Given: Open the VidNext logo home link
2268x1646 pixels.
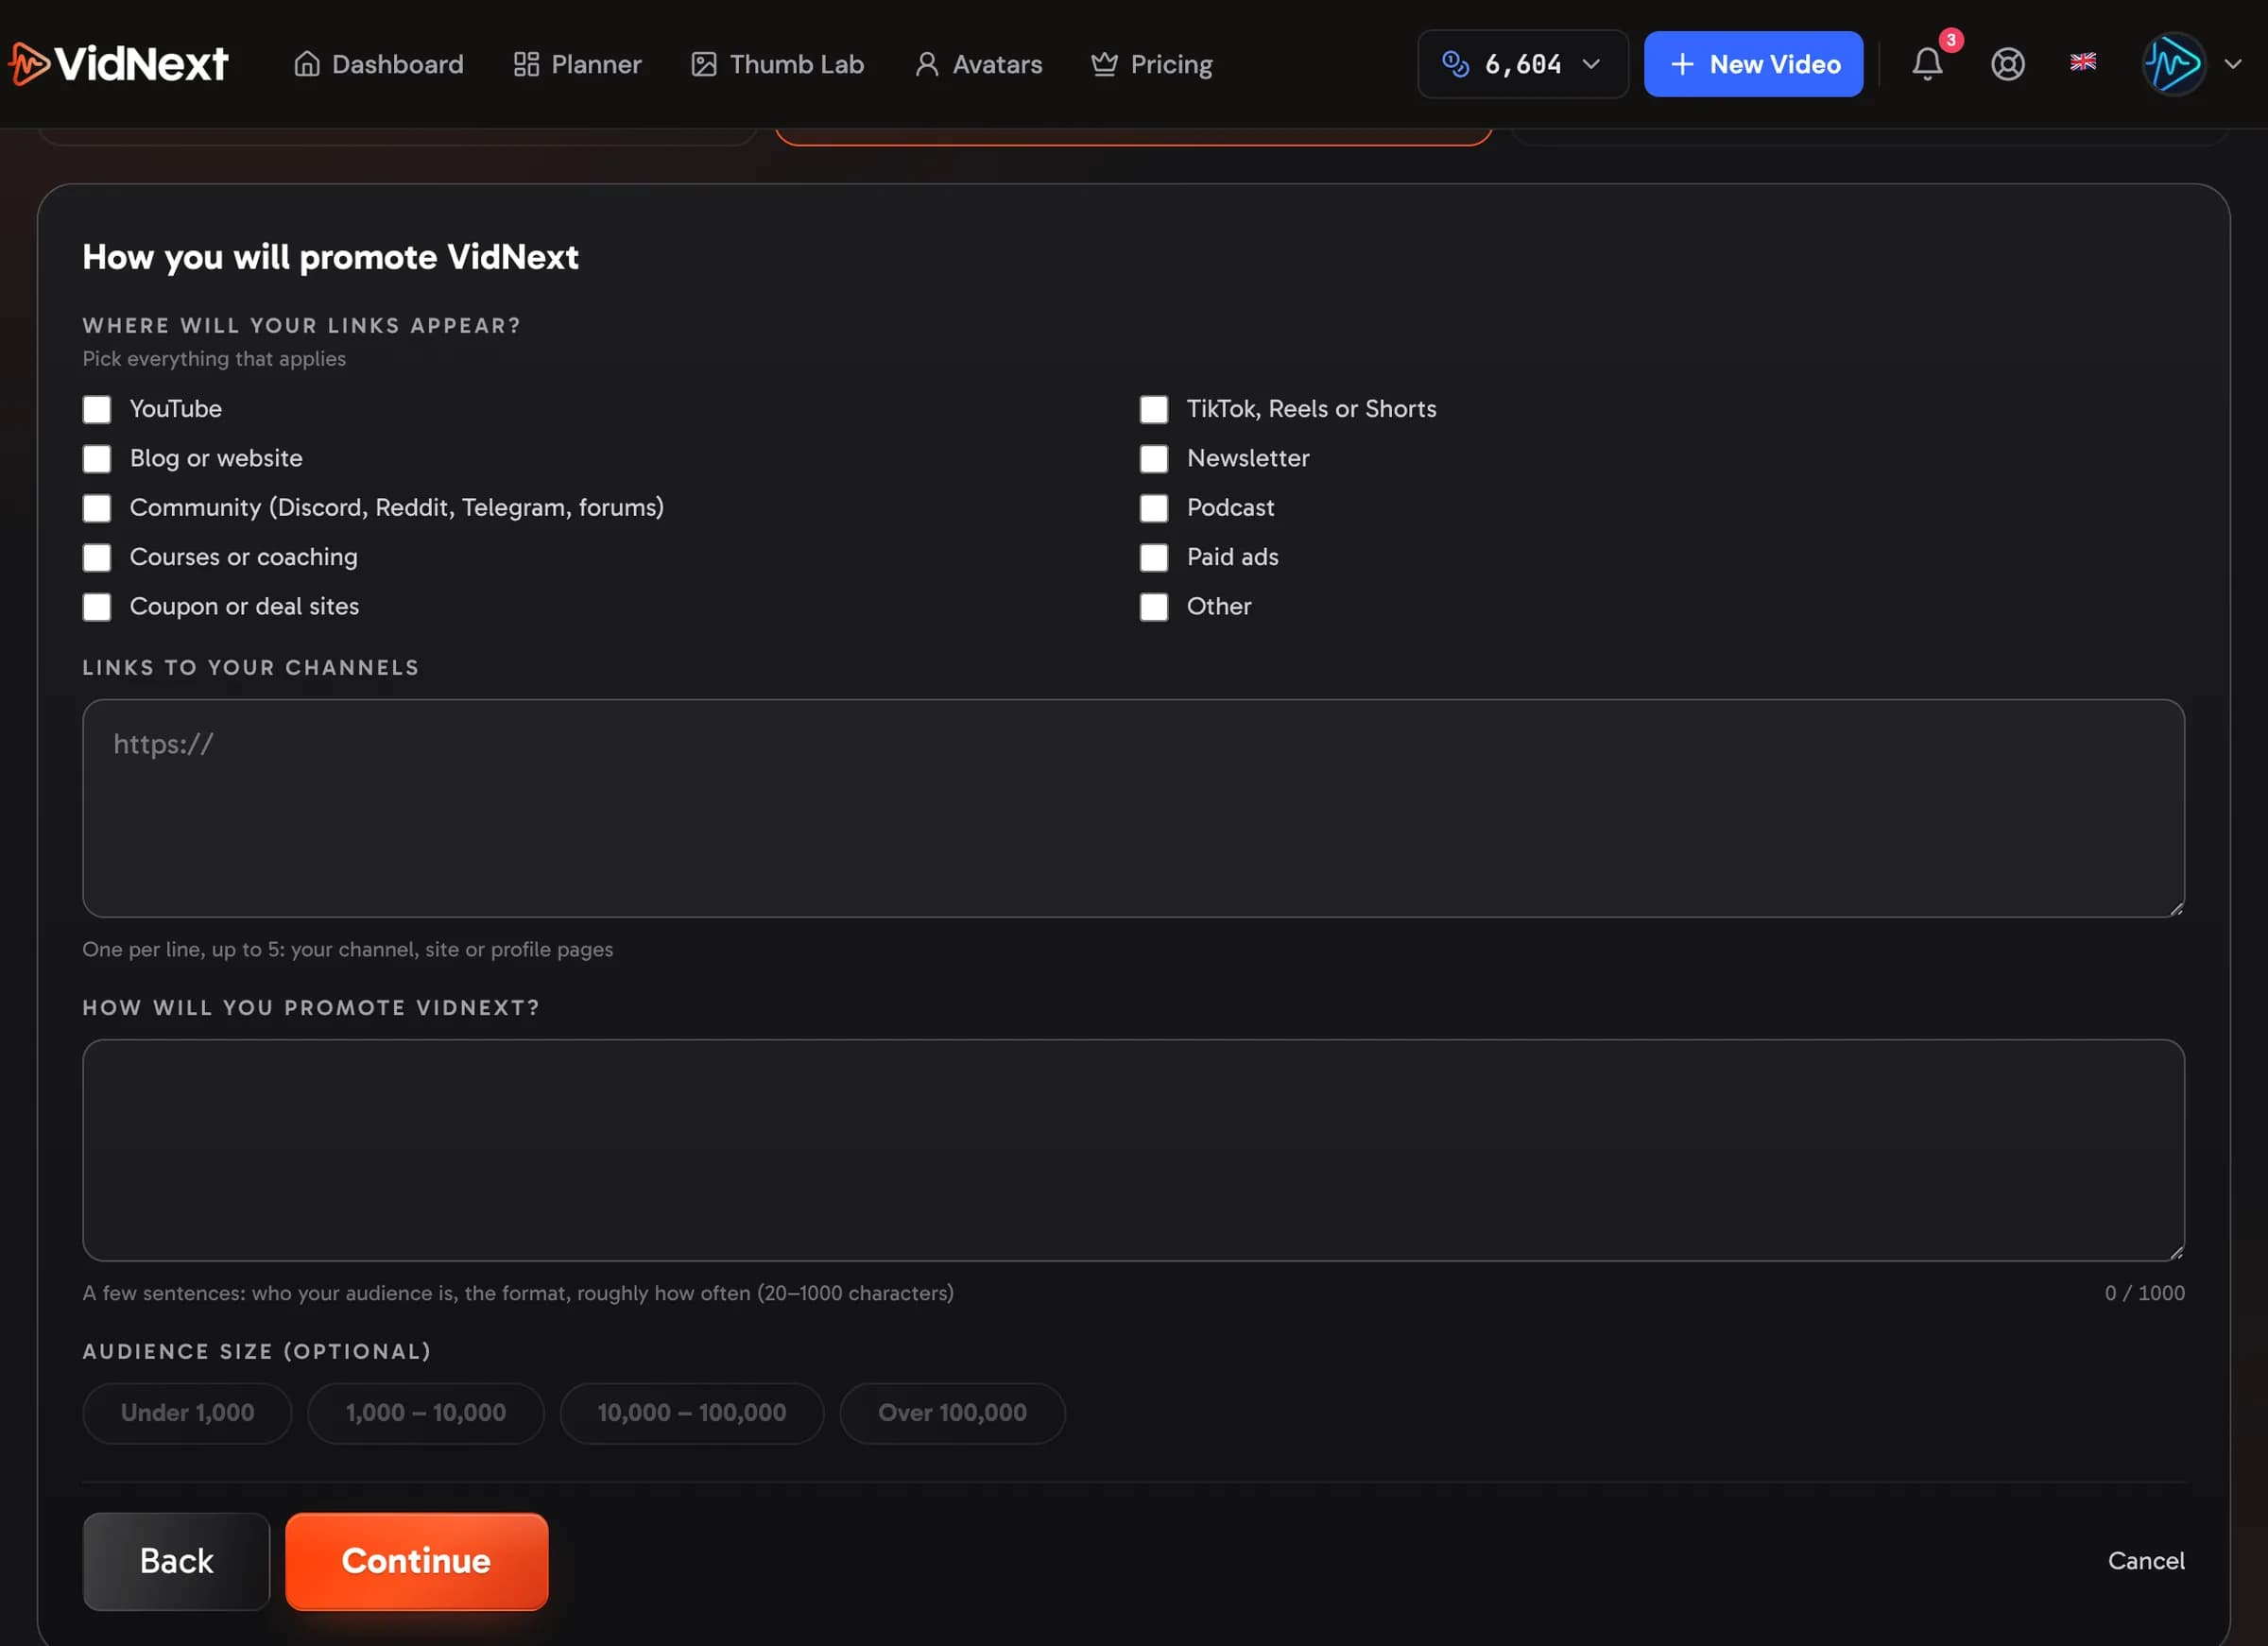Looking at the screenshot, I should tap(118, 64).
